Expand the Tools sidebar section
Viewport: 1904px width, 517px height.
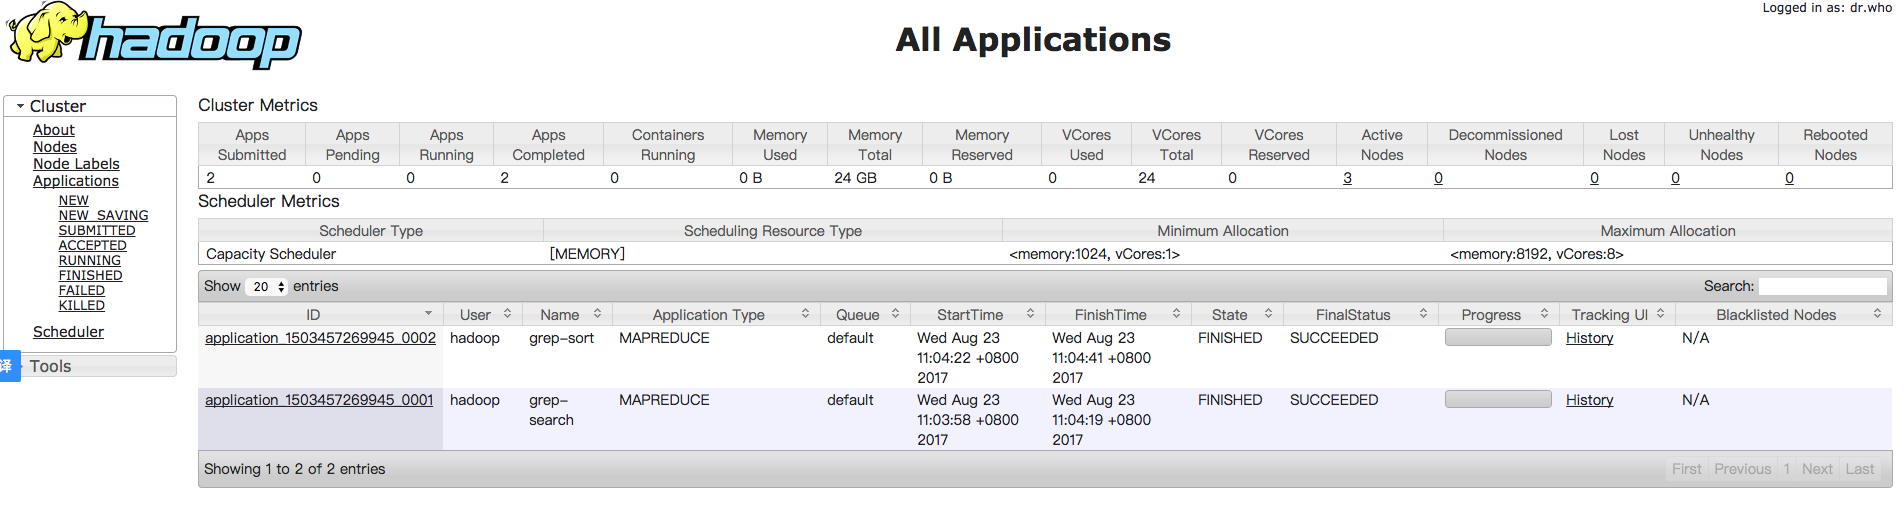click(50, 367)
